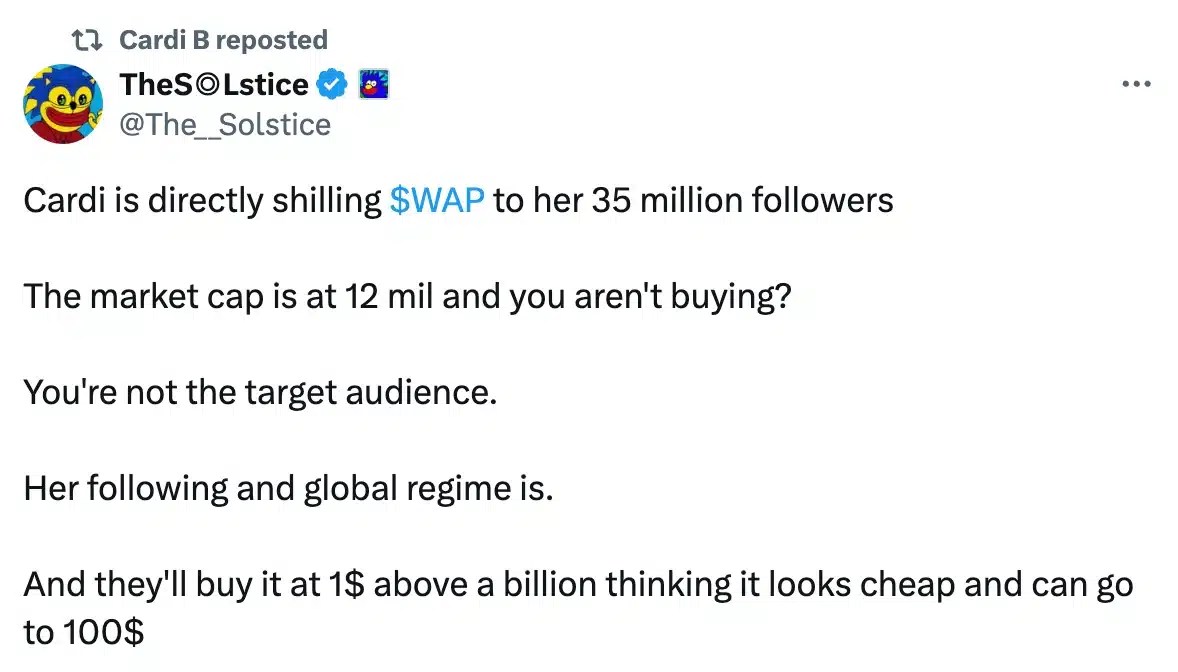Click the "Cardi is directly shilling" text
This screenshot has height=672, width=1178.
[201, 201]
